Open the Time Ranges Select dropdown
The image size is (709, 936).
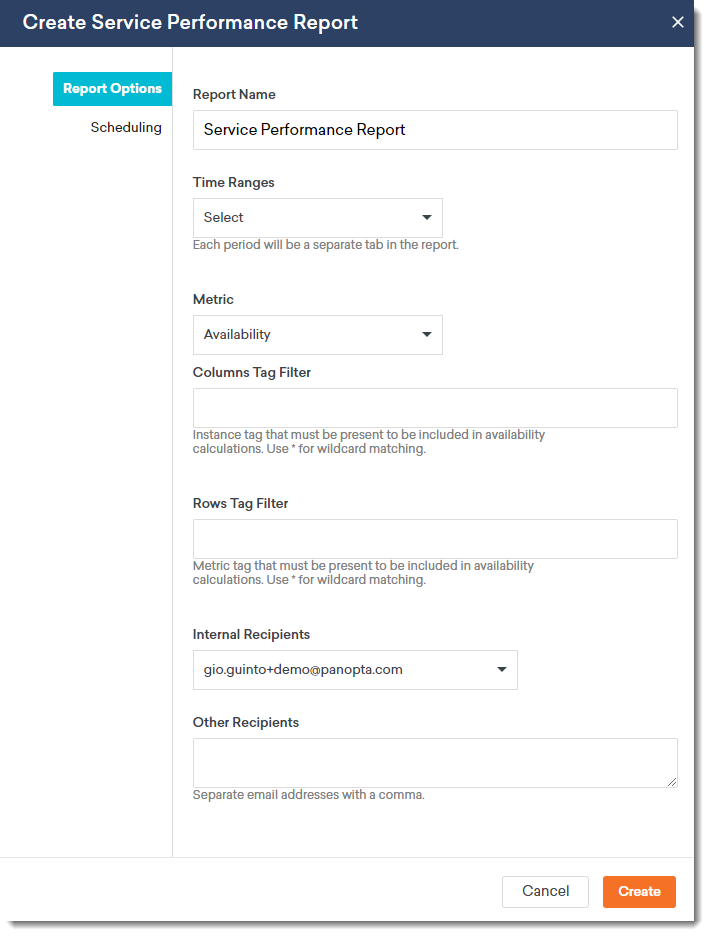[x=317, y=218]
